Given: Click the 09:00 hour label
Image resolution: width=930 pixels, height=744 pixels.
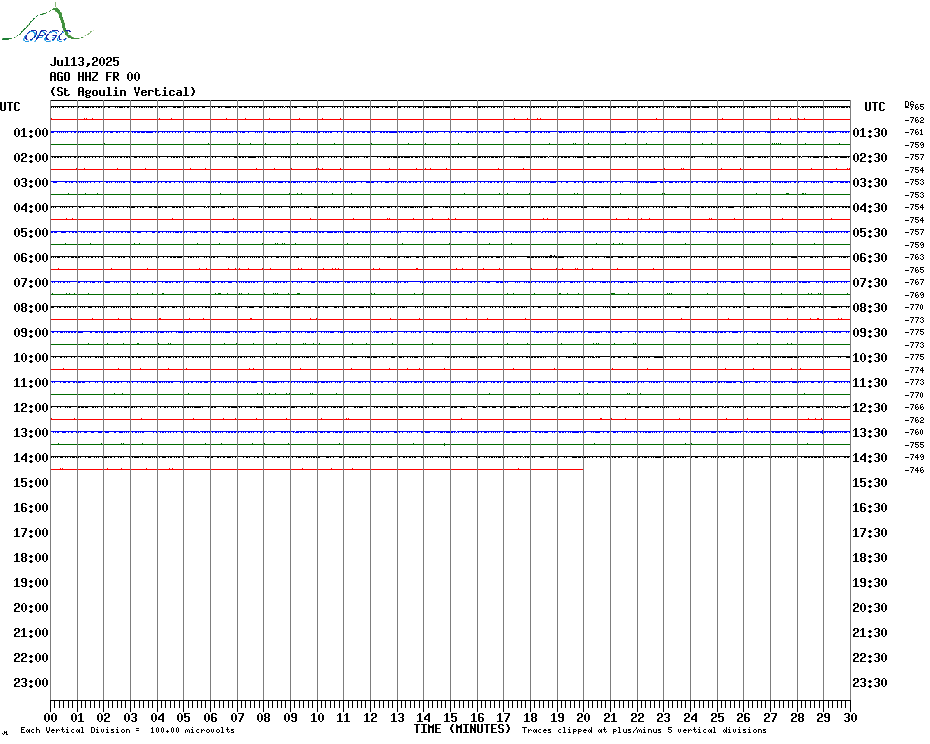Looking at the screenshot, I should point(31,332).
